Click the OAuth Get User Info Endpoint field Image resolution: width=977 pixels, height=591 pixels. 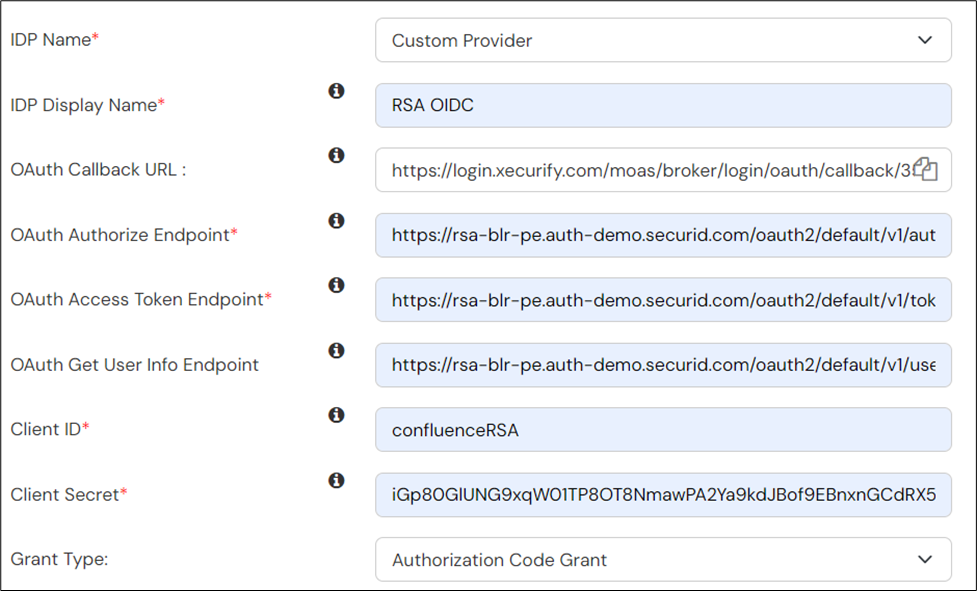point(663,365)
